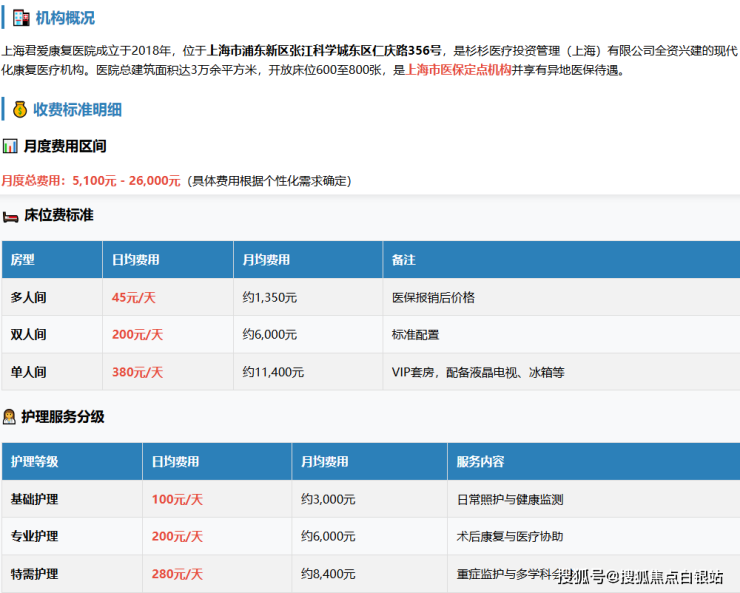
Task: Select the 护理等级 column header
Action: point(35,462)
